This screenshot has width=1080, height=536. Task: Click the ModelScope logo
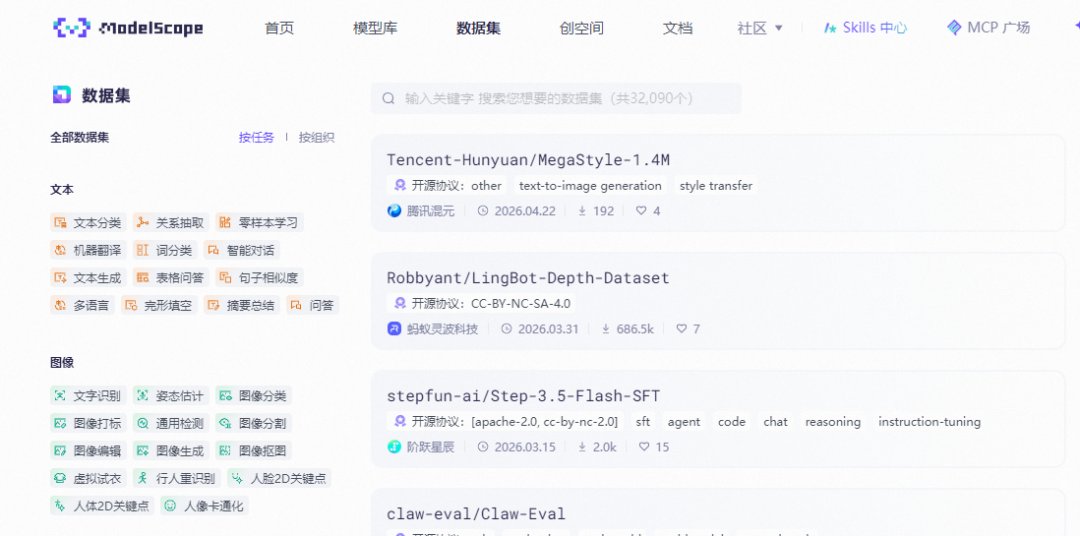[x=128, y=28]
